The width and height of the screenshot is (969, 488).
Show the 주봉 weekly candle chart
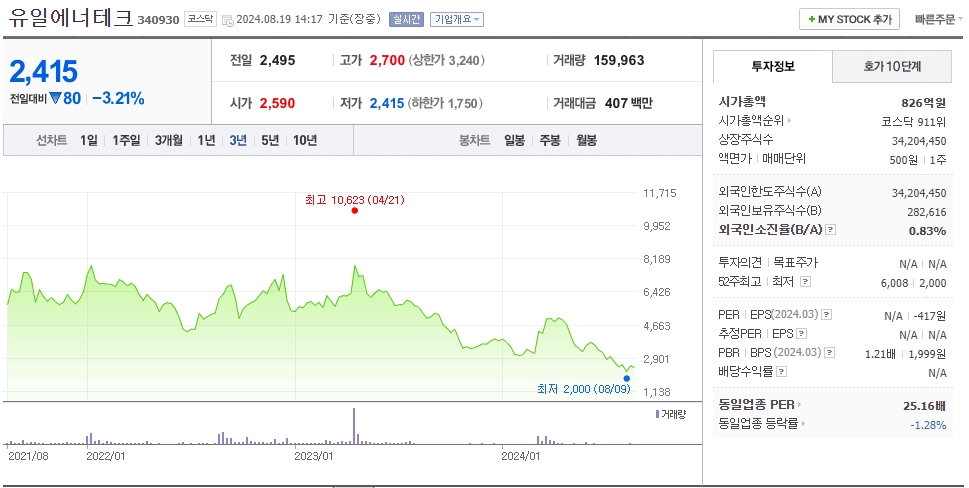[x=550, y=140]
